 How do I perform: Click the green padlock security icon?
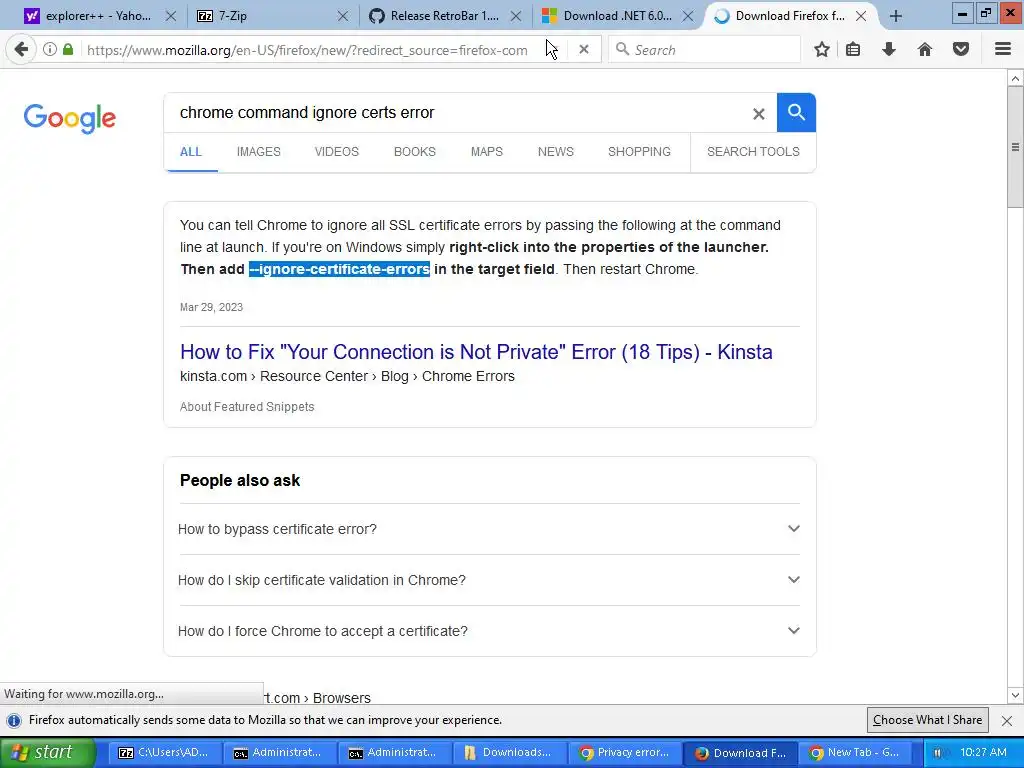point(68,50)
